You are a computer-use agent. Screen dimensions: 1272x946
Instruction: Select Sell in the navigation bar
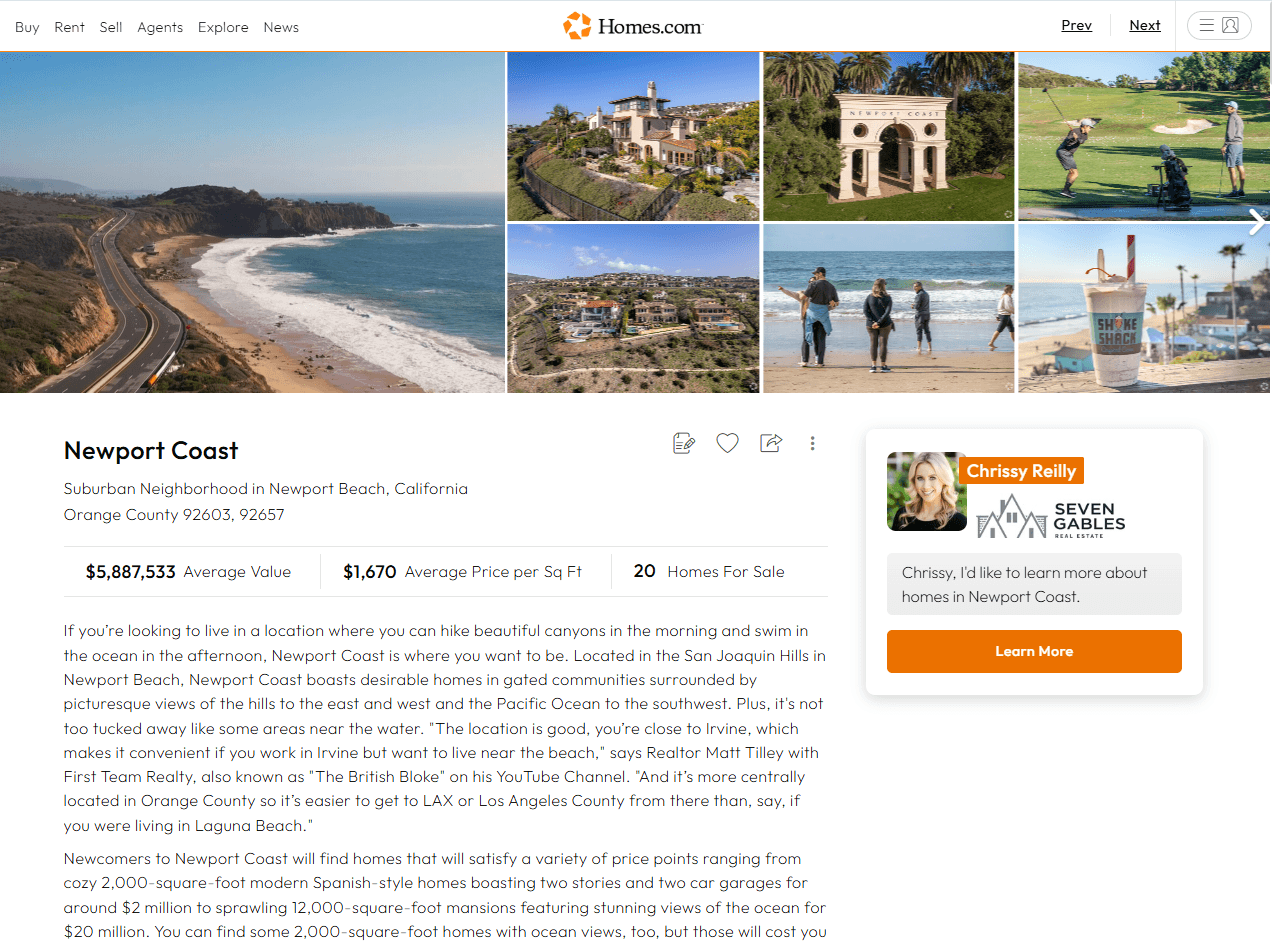click(x=111, y=27)
